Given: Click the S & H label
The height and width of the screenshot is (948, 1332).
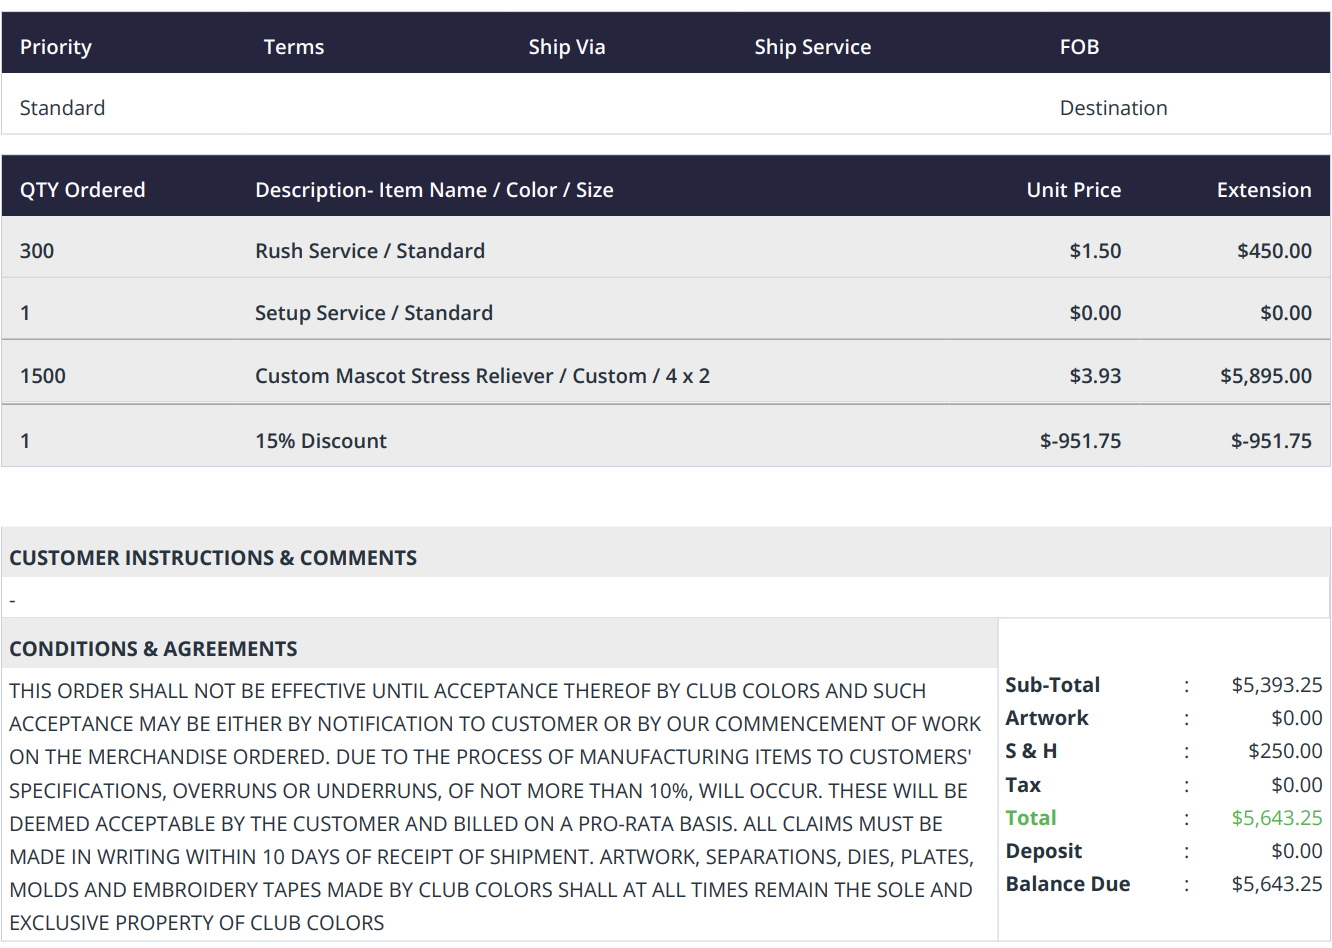Looking at the screenshot, I should tap(1031, 751).
